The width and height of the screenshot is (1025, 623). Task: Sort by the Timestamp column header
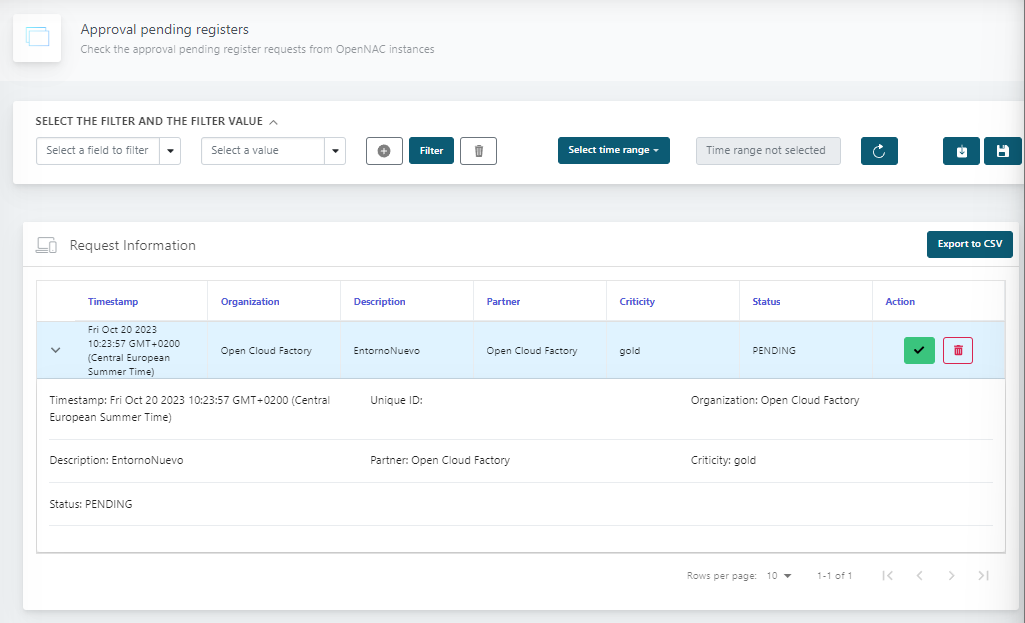[113, 301]
